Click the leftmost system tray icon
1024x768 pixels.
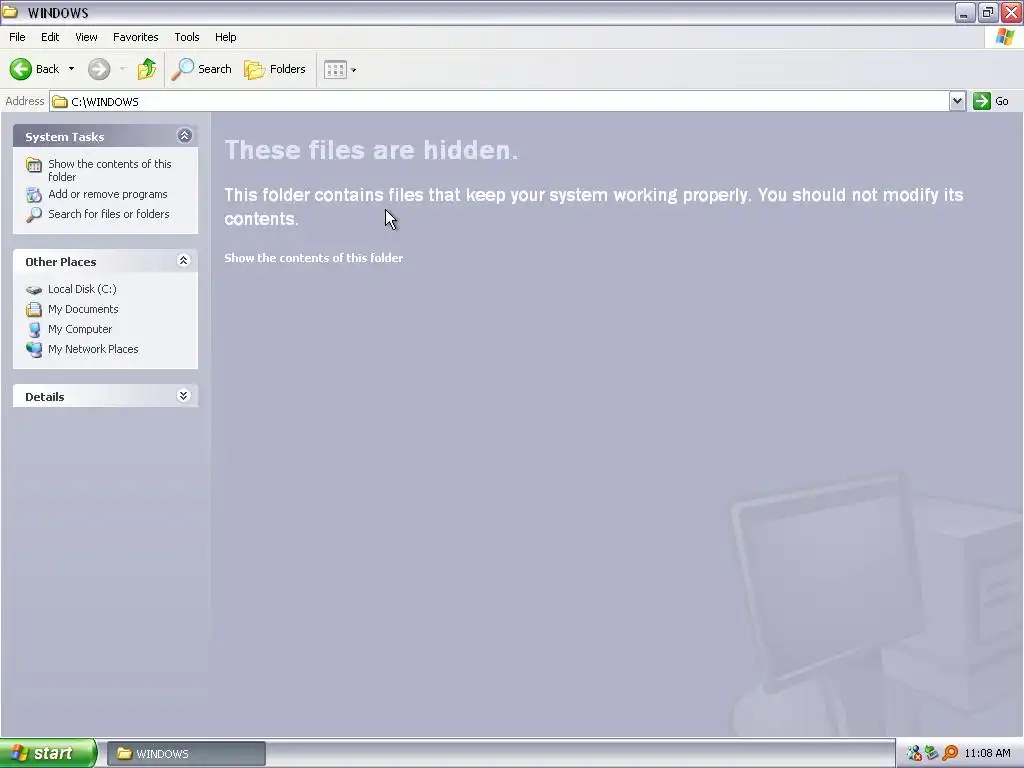(x=914, y=753)
